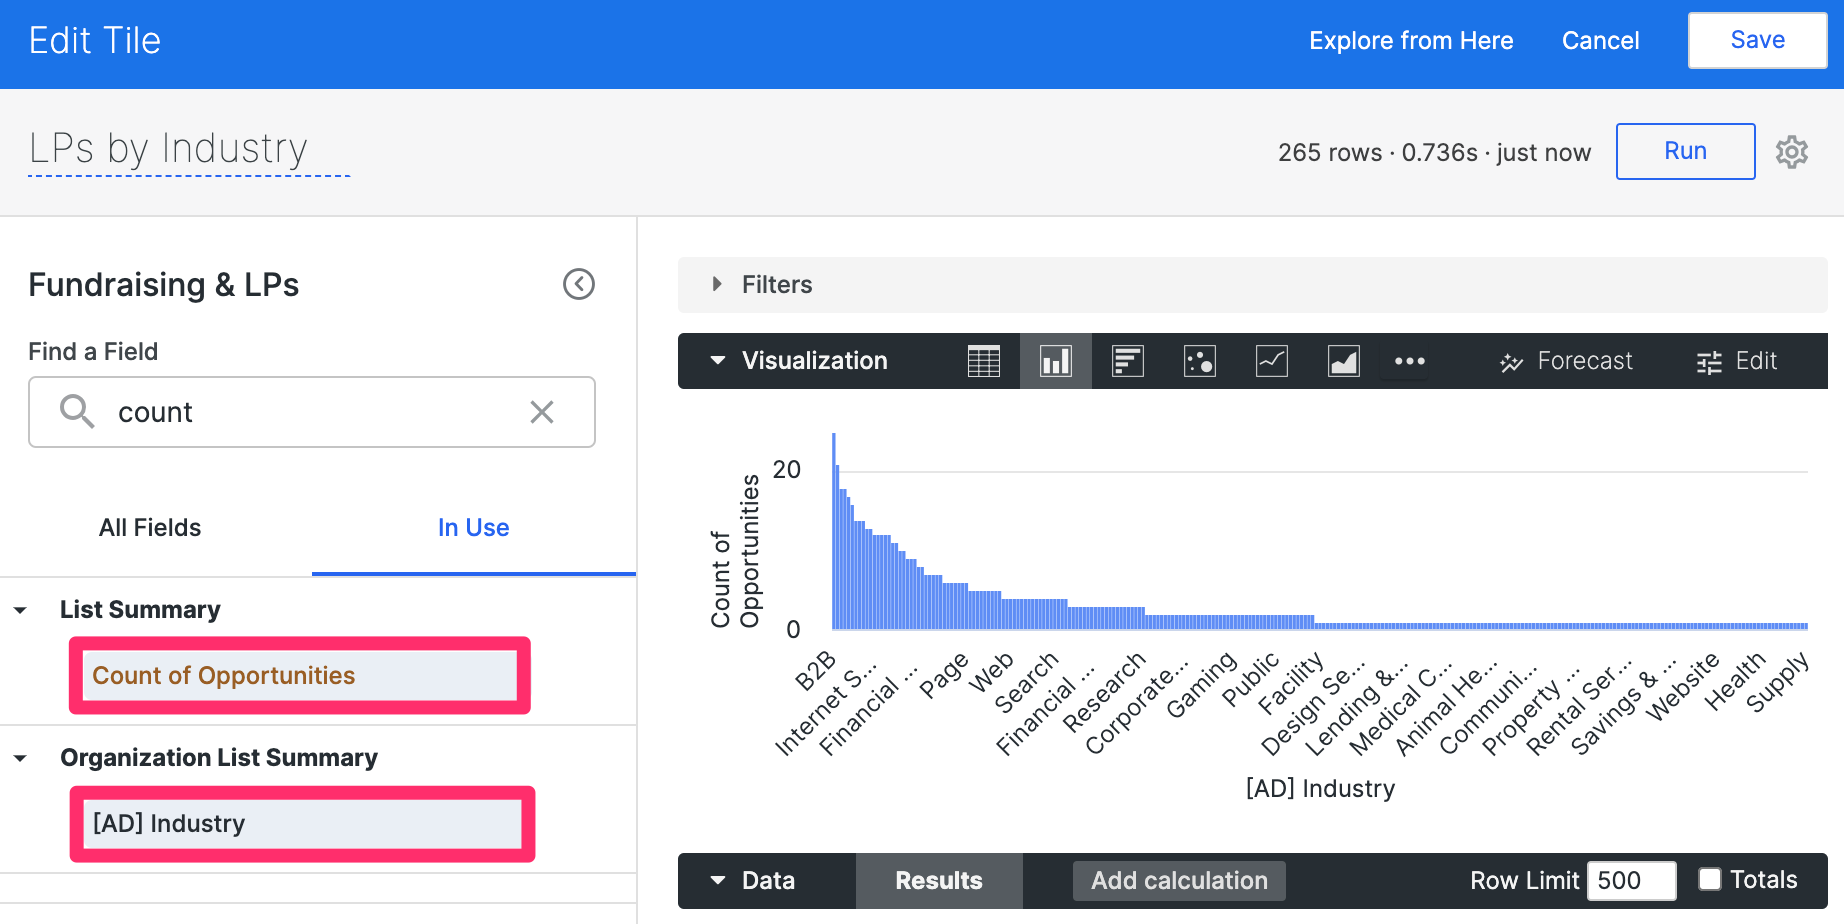Switch to the horizontal bar chart visualization

[1128, 361]
